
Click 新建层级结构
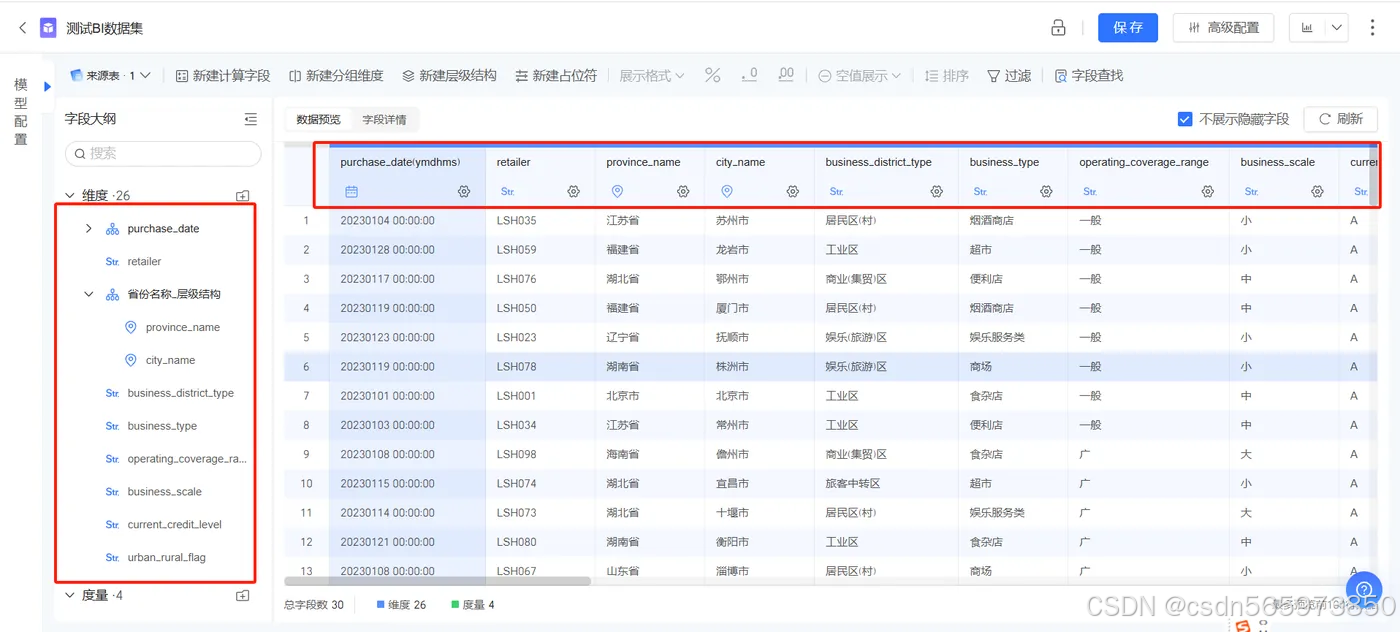(x=449, y=76)
